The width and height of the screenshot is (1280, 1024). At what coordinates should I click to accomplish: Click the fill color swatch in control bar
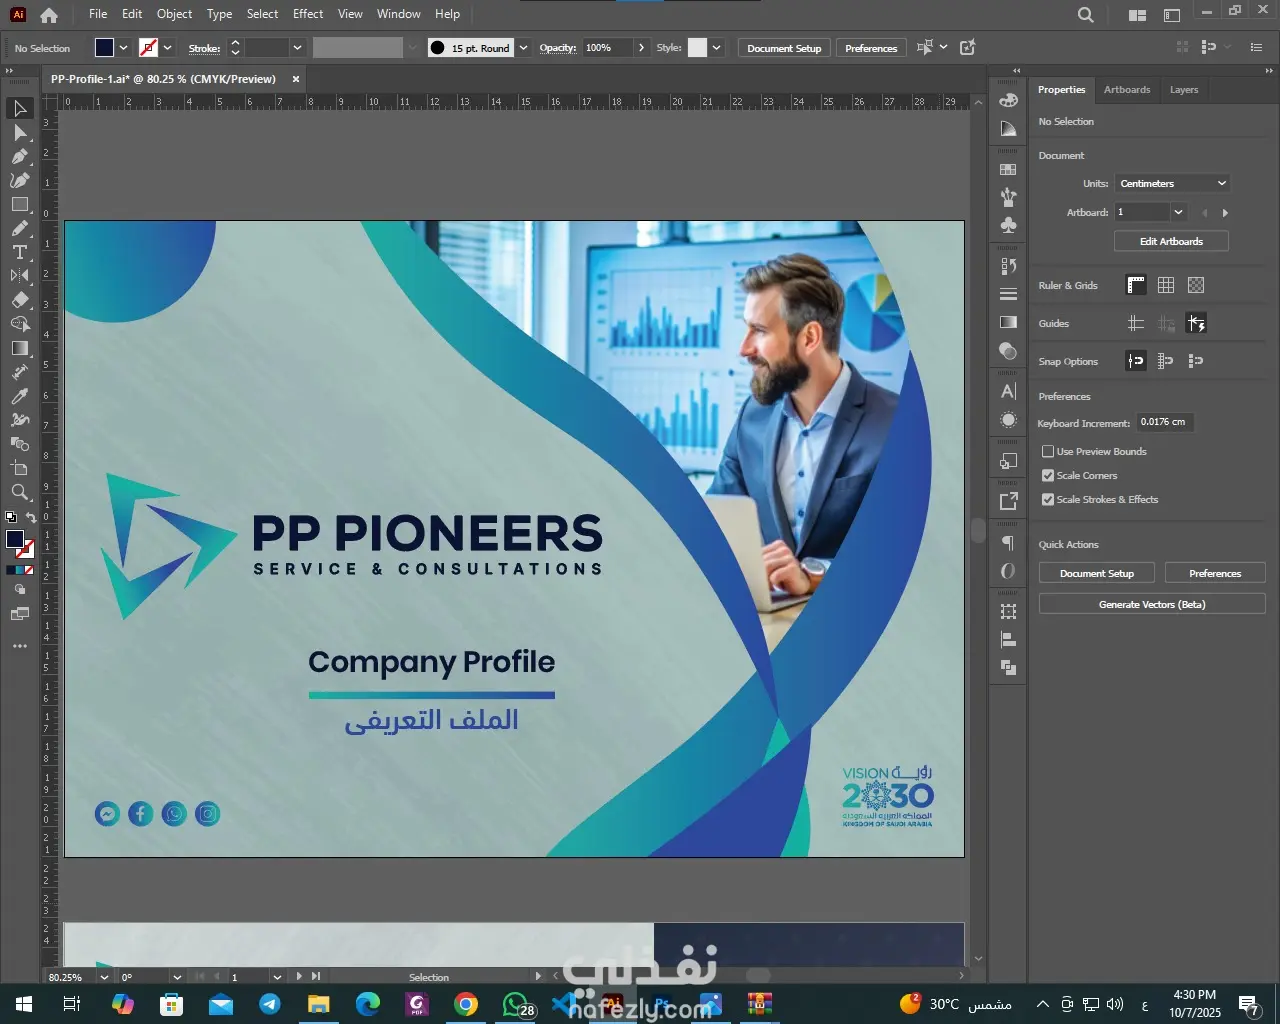click(104, 48)
